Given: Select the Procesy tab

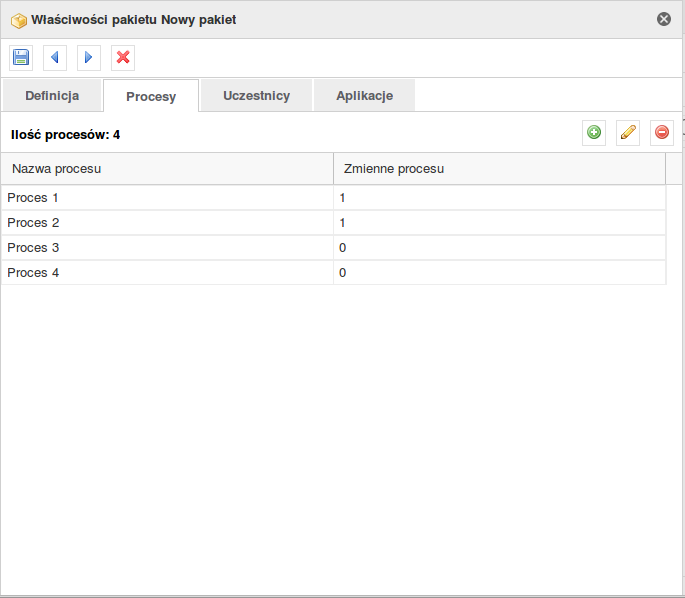Looking at the screenshot, I should pyautogui.click(x=151, y=96).
